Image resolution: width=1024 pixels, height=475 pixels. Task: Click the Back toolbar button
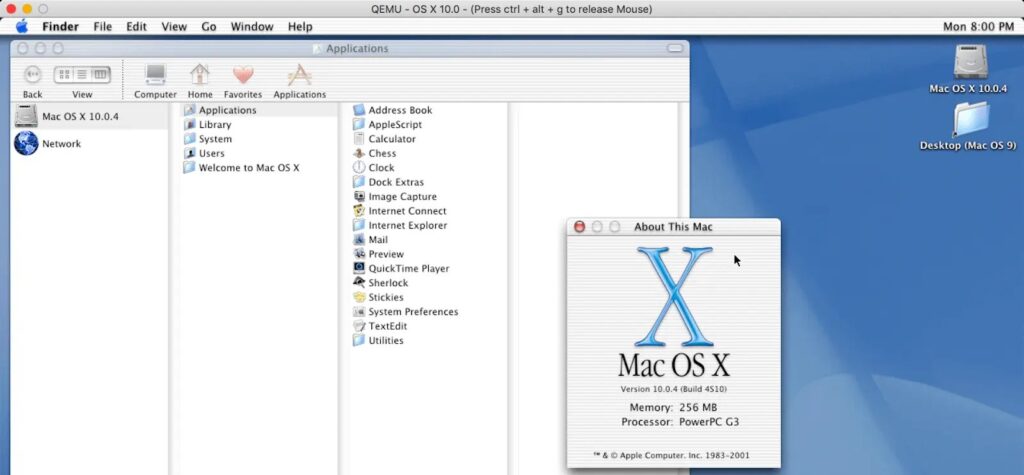pyautogui.click(x=32, y=81)
